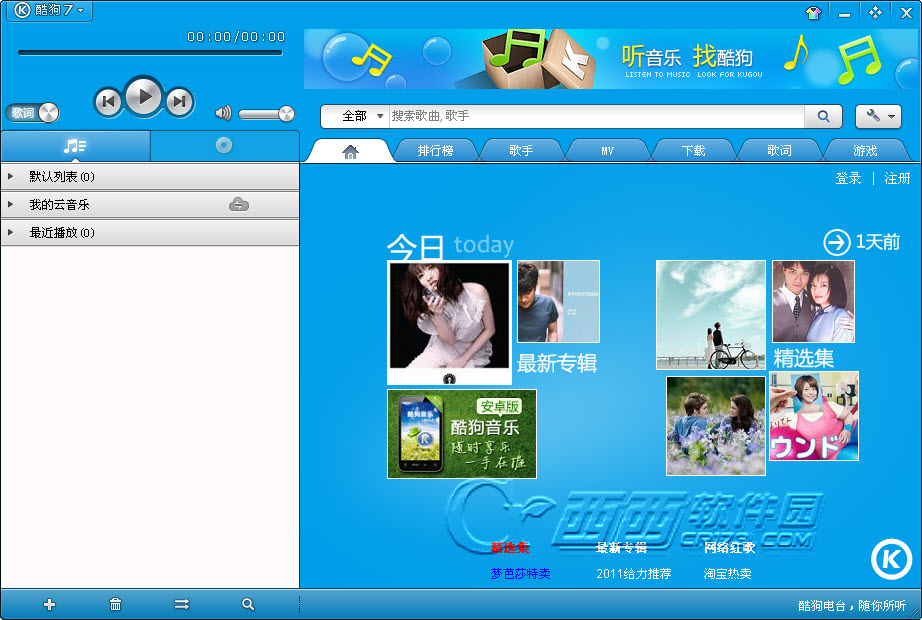This screenshot has height=620, width=922.
Task: Click the 登录 login link
Action: [x=848, y=178]
